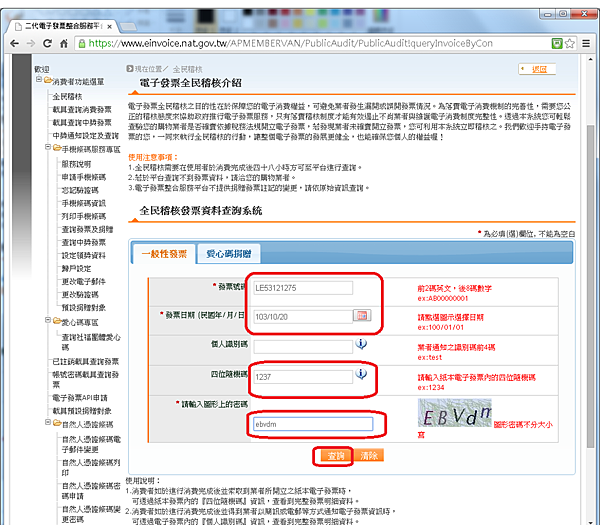Screen dimensions: 600x525
Task: Click the info icon beside 四位隨機碼
Action: (361, 374)
